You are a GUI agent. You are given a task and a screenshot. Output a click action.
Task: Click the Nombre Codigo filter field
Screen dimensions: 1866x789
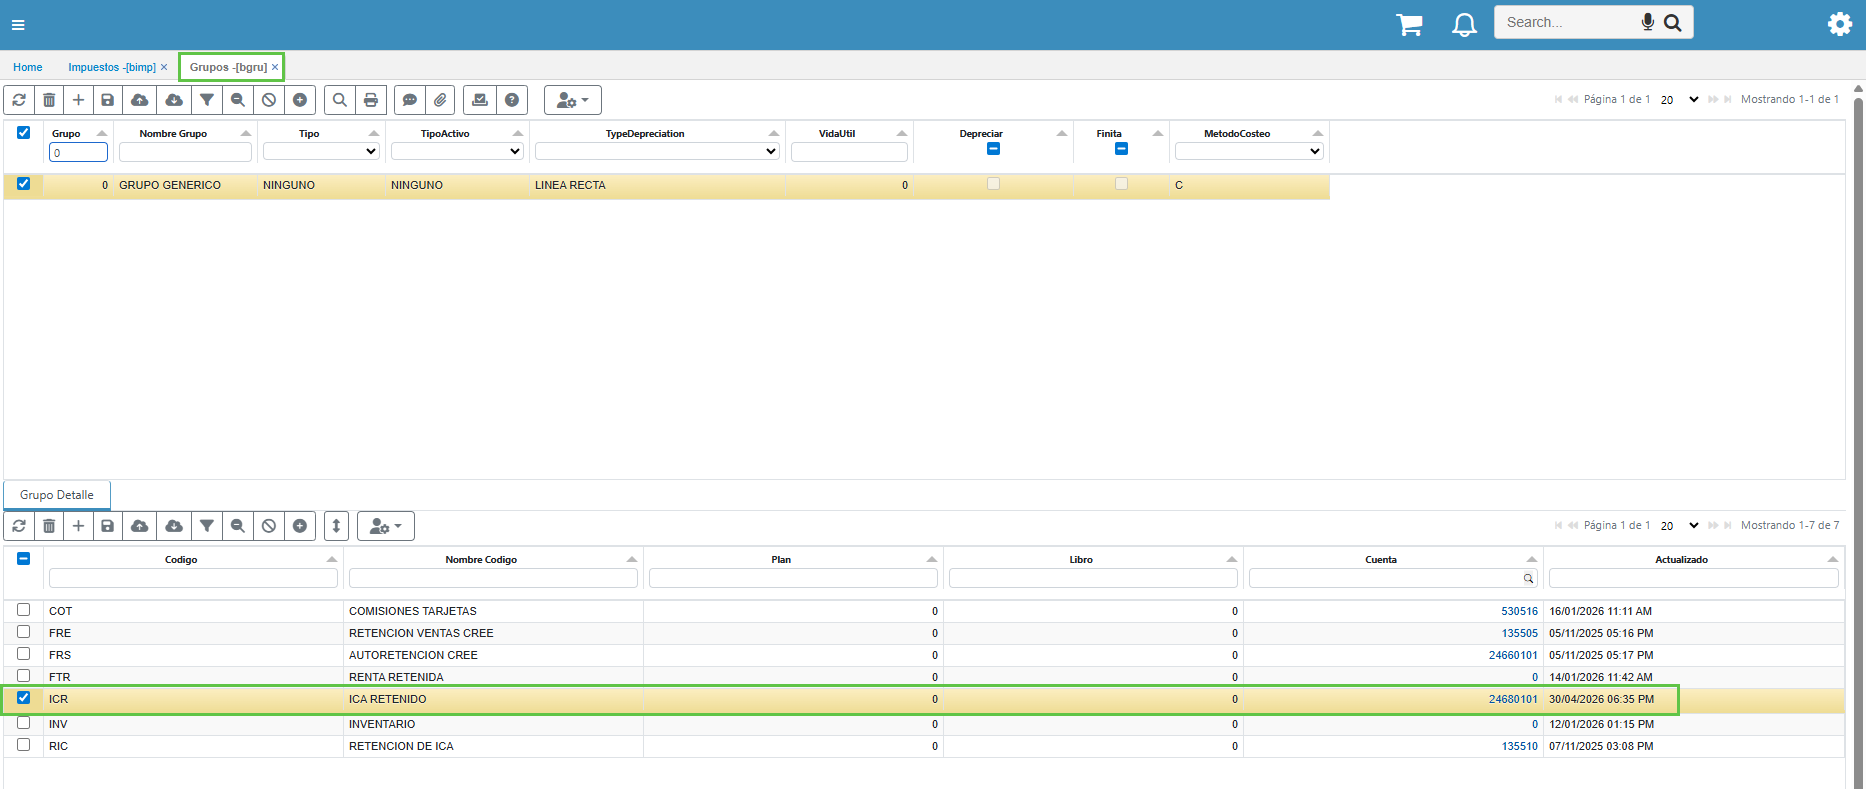(x=493, y=578)
